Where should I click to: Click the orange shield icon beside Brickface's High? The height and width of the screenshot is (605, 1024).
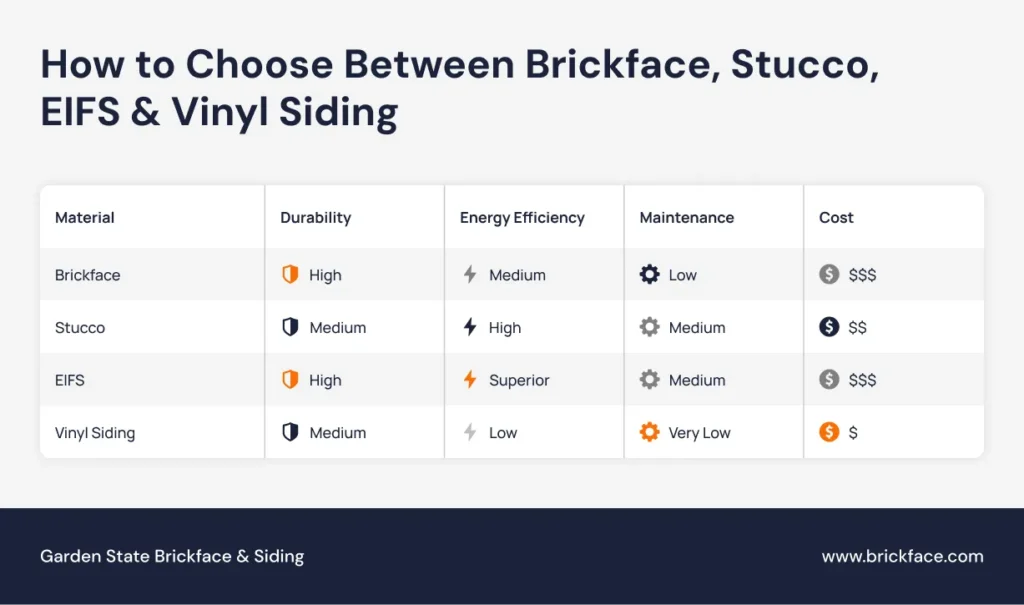point(290,275)
